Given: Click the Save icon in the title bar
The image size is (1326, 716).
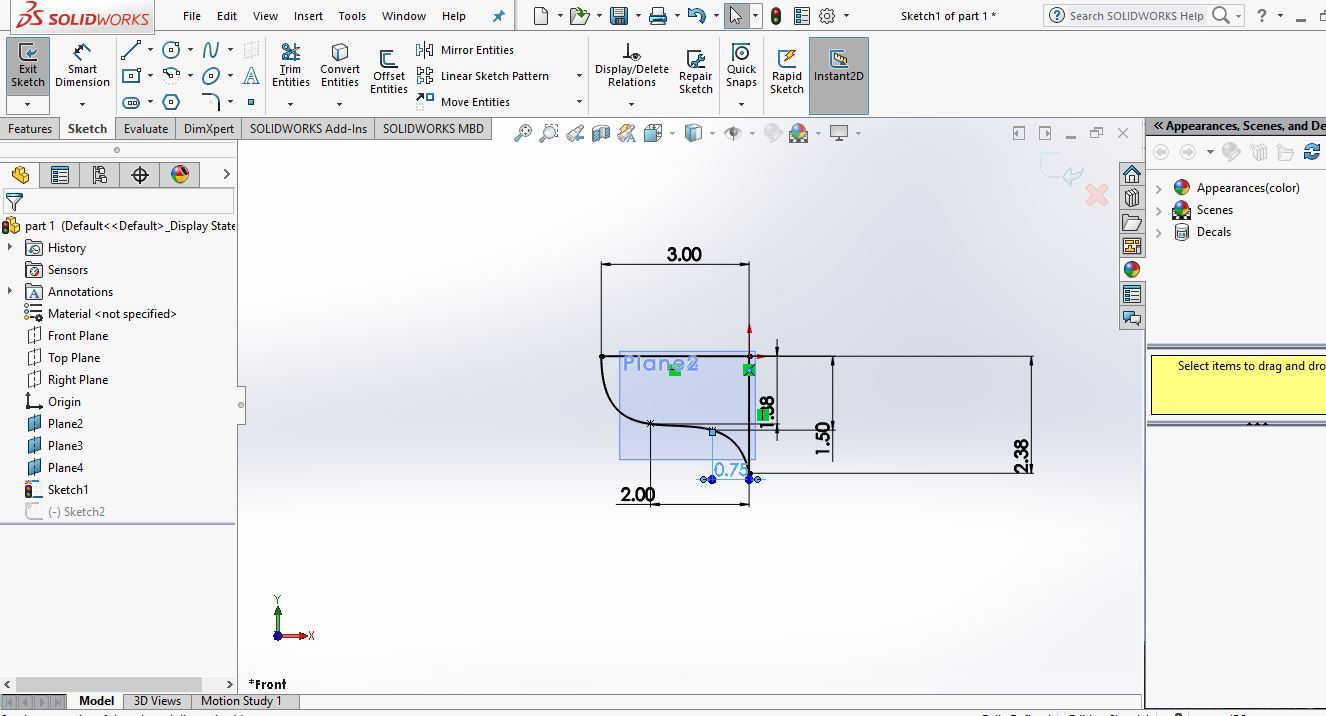Looking at the screenshot, I should pos(619,16).
